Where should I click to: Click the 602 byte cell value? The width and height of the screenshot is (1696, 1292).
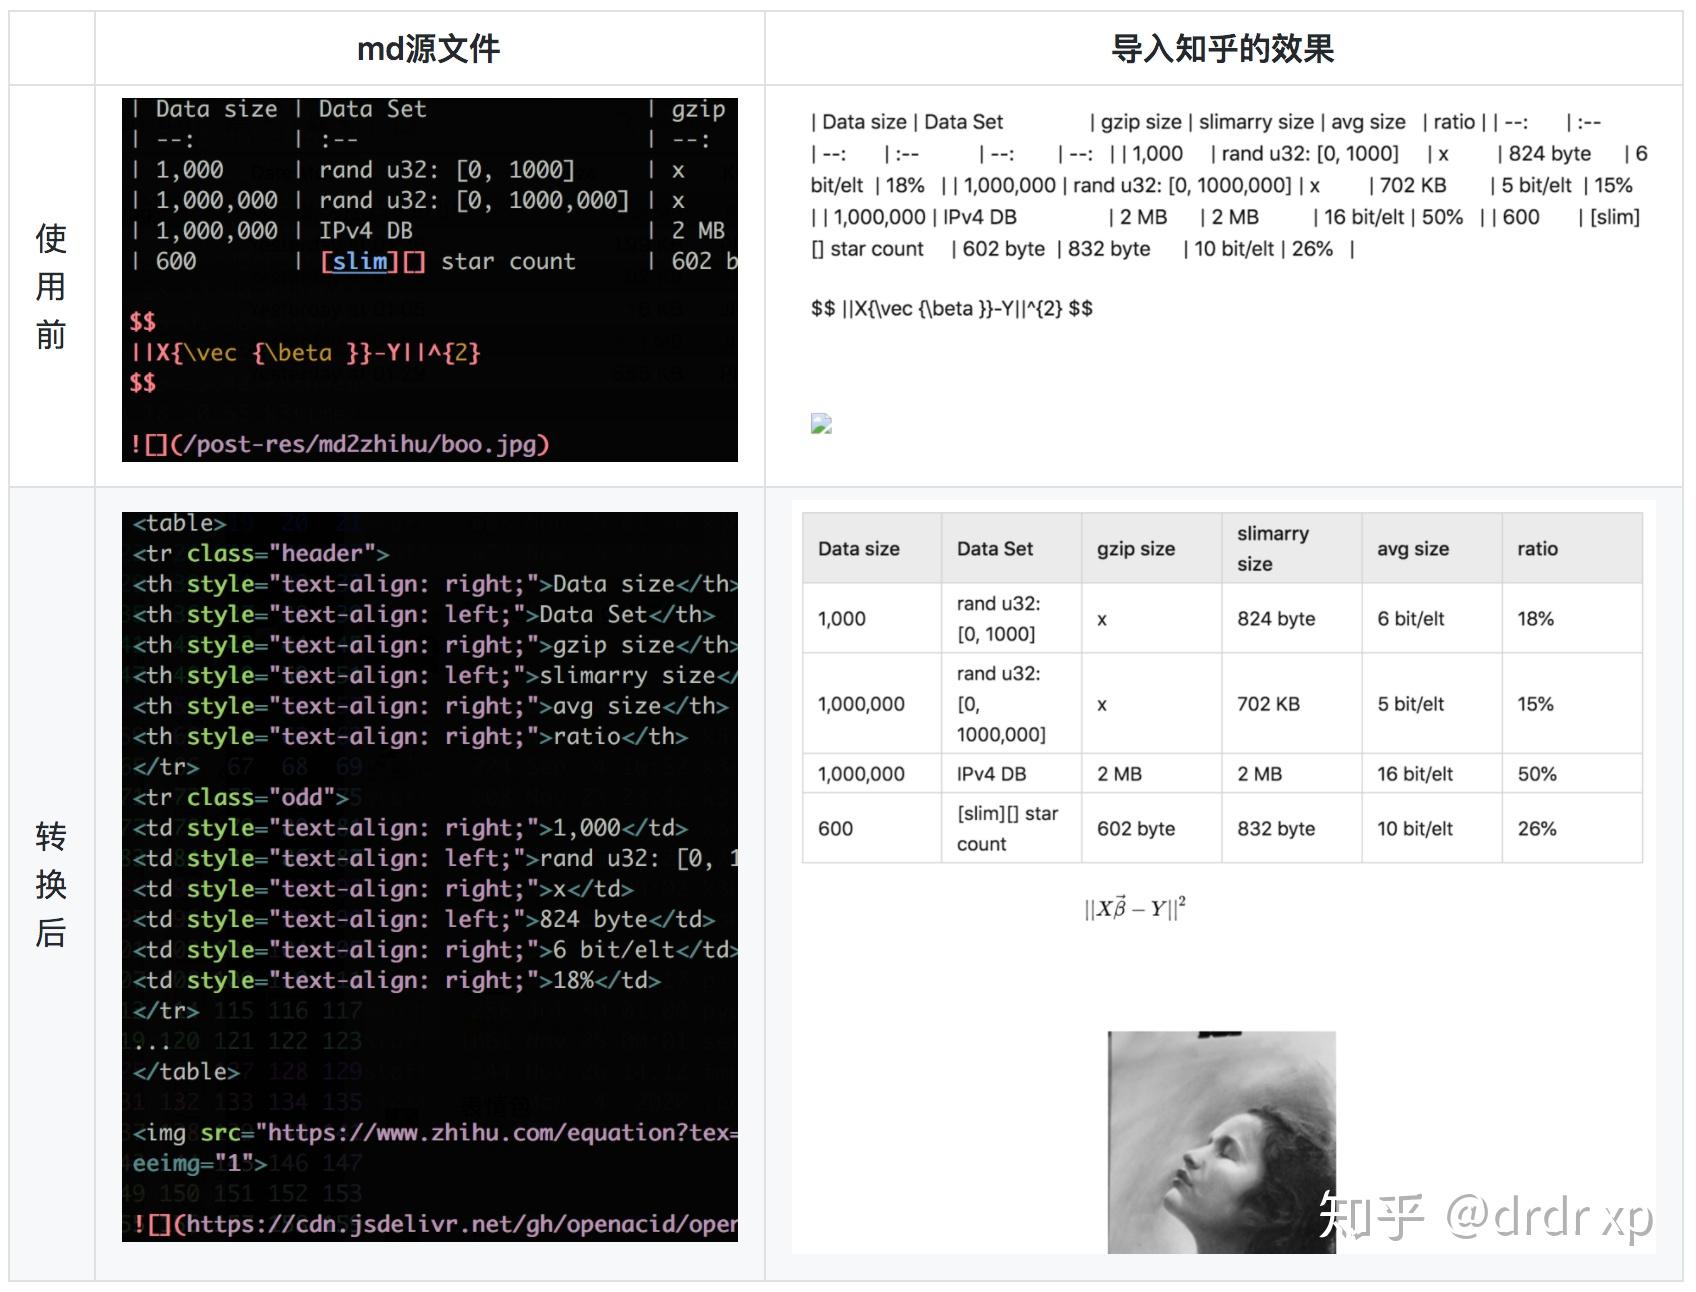[1135, 828]
